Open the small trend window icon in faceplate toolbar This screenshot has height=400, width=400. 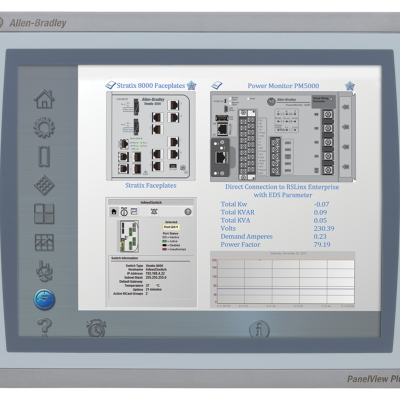[134, 211]
